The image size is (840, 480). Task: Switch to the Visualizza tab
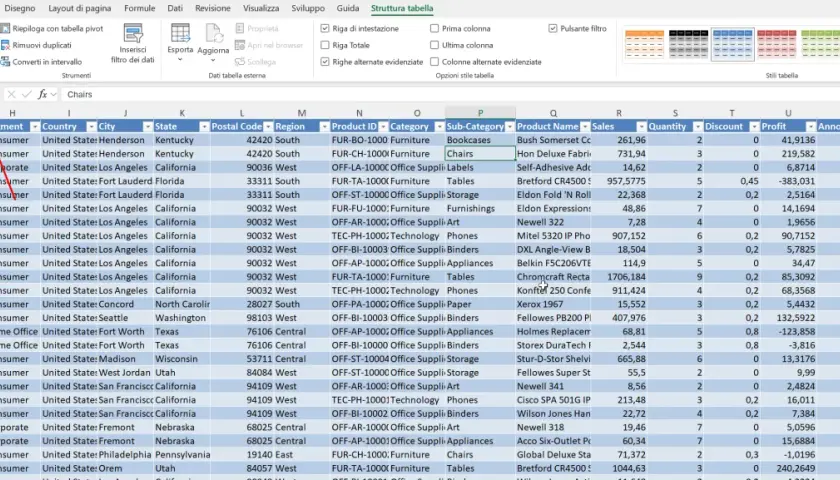261,8
